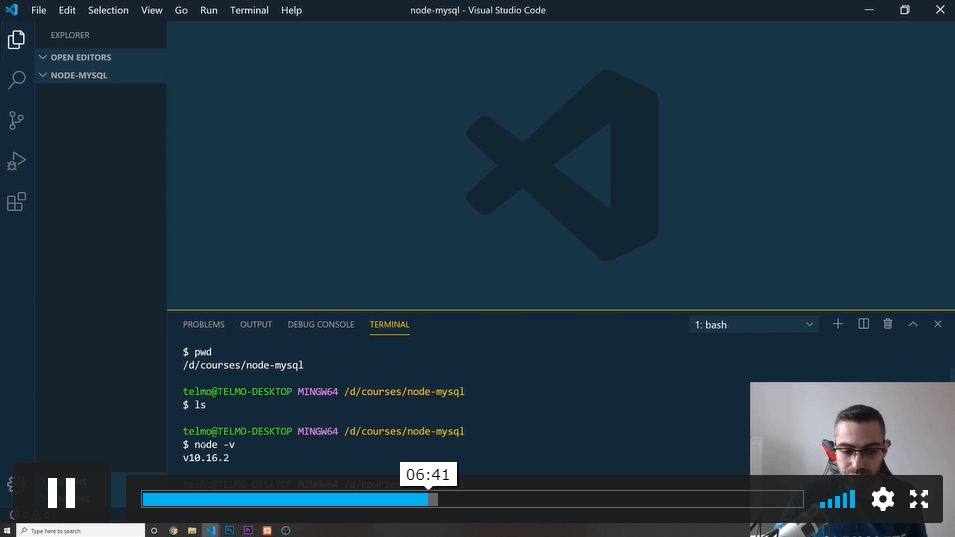Click the "v10.16.2" version output
The height and width of the screenshot is (537, 955).
(x=206, y=458)
